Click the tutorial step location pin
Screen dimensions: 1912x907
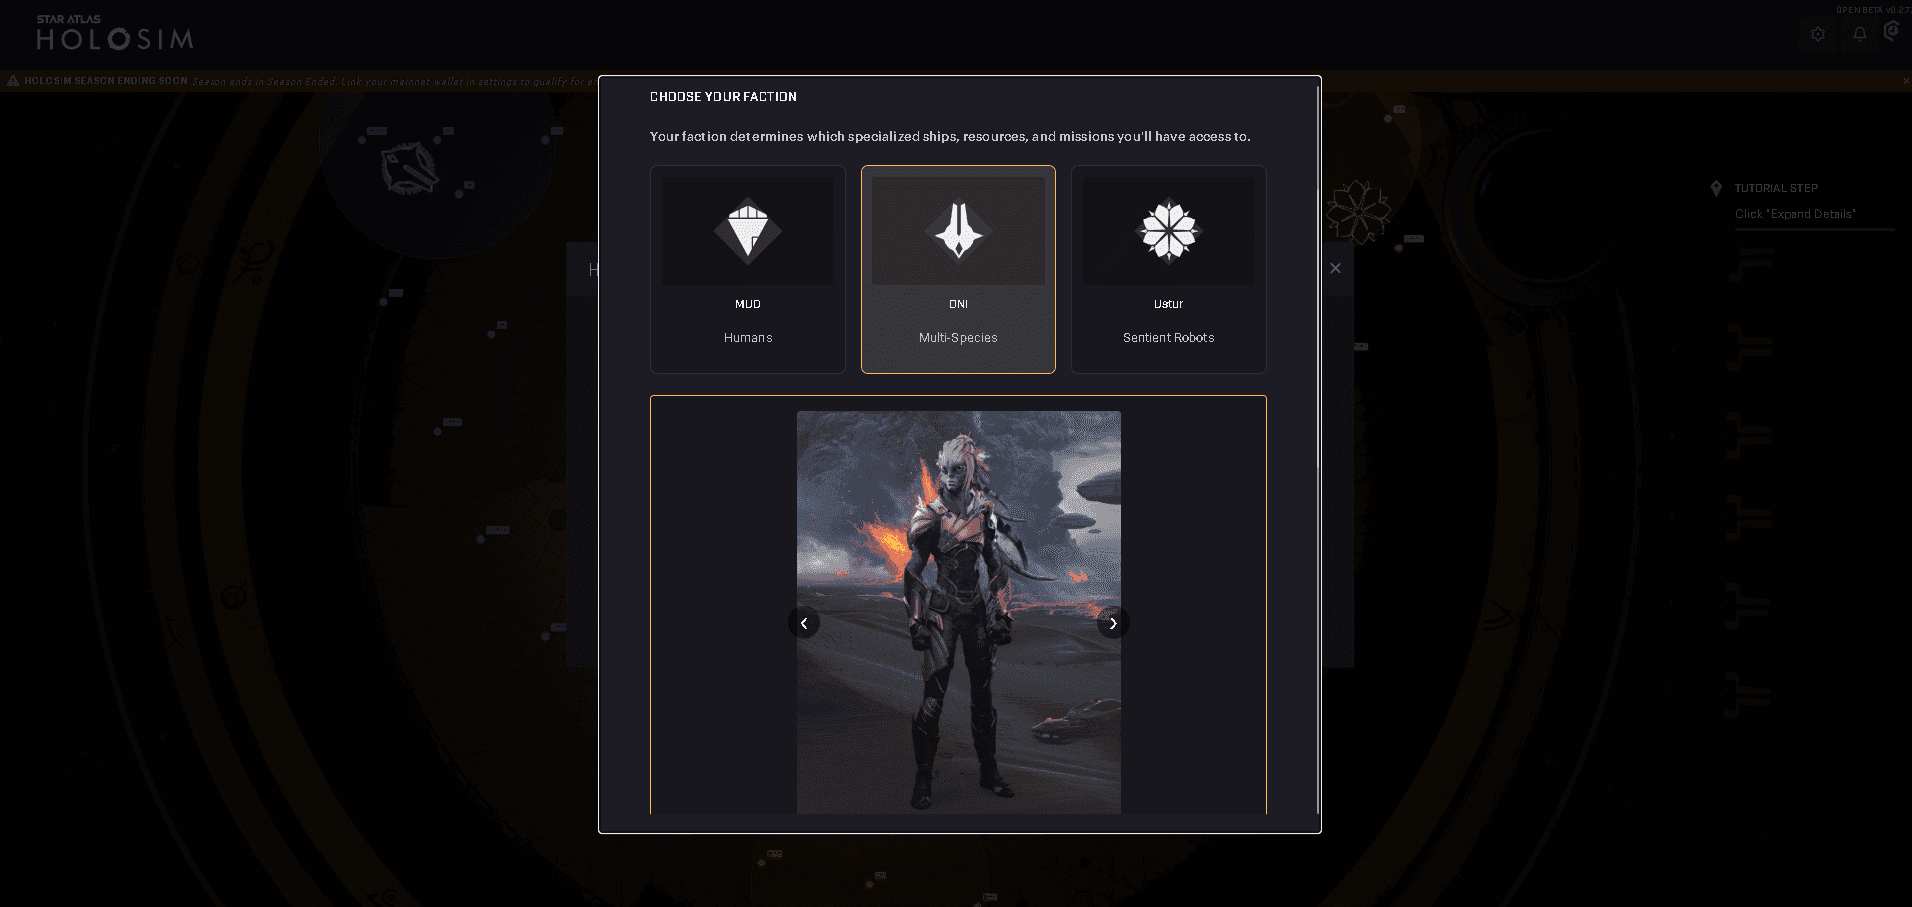click(1716, 188)
